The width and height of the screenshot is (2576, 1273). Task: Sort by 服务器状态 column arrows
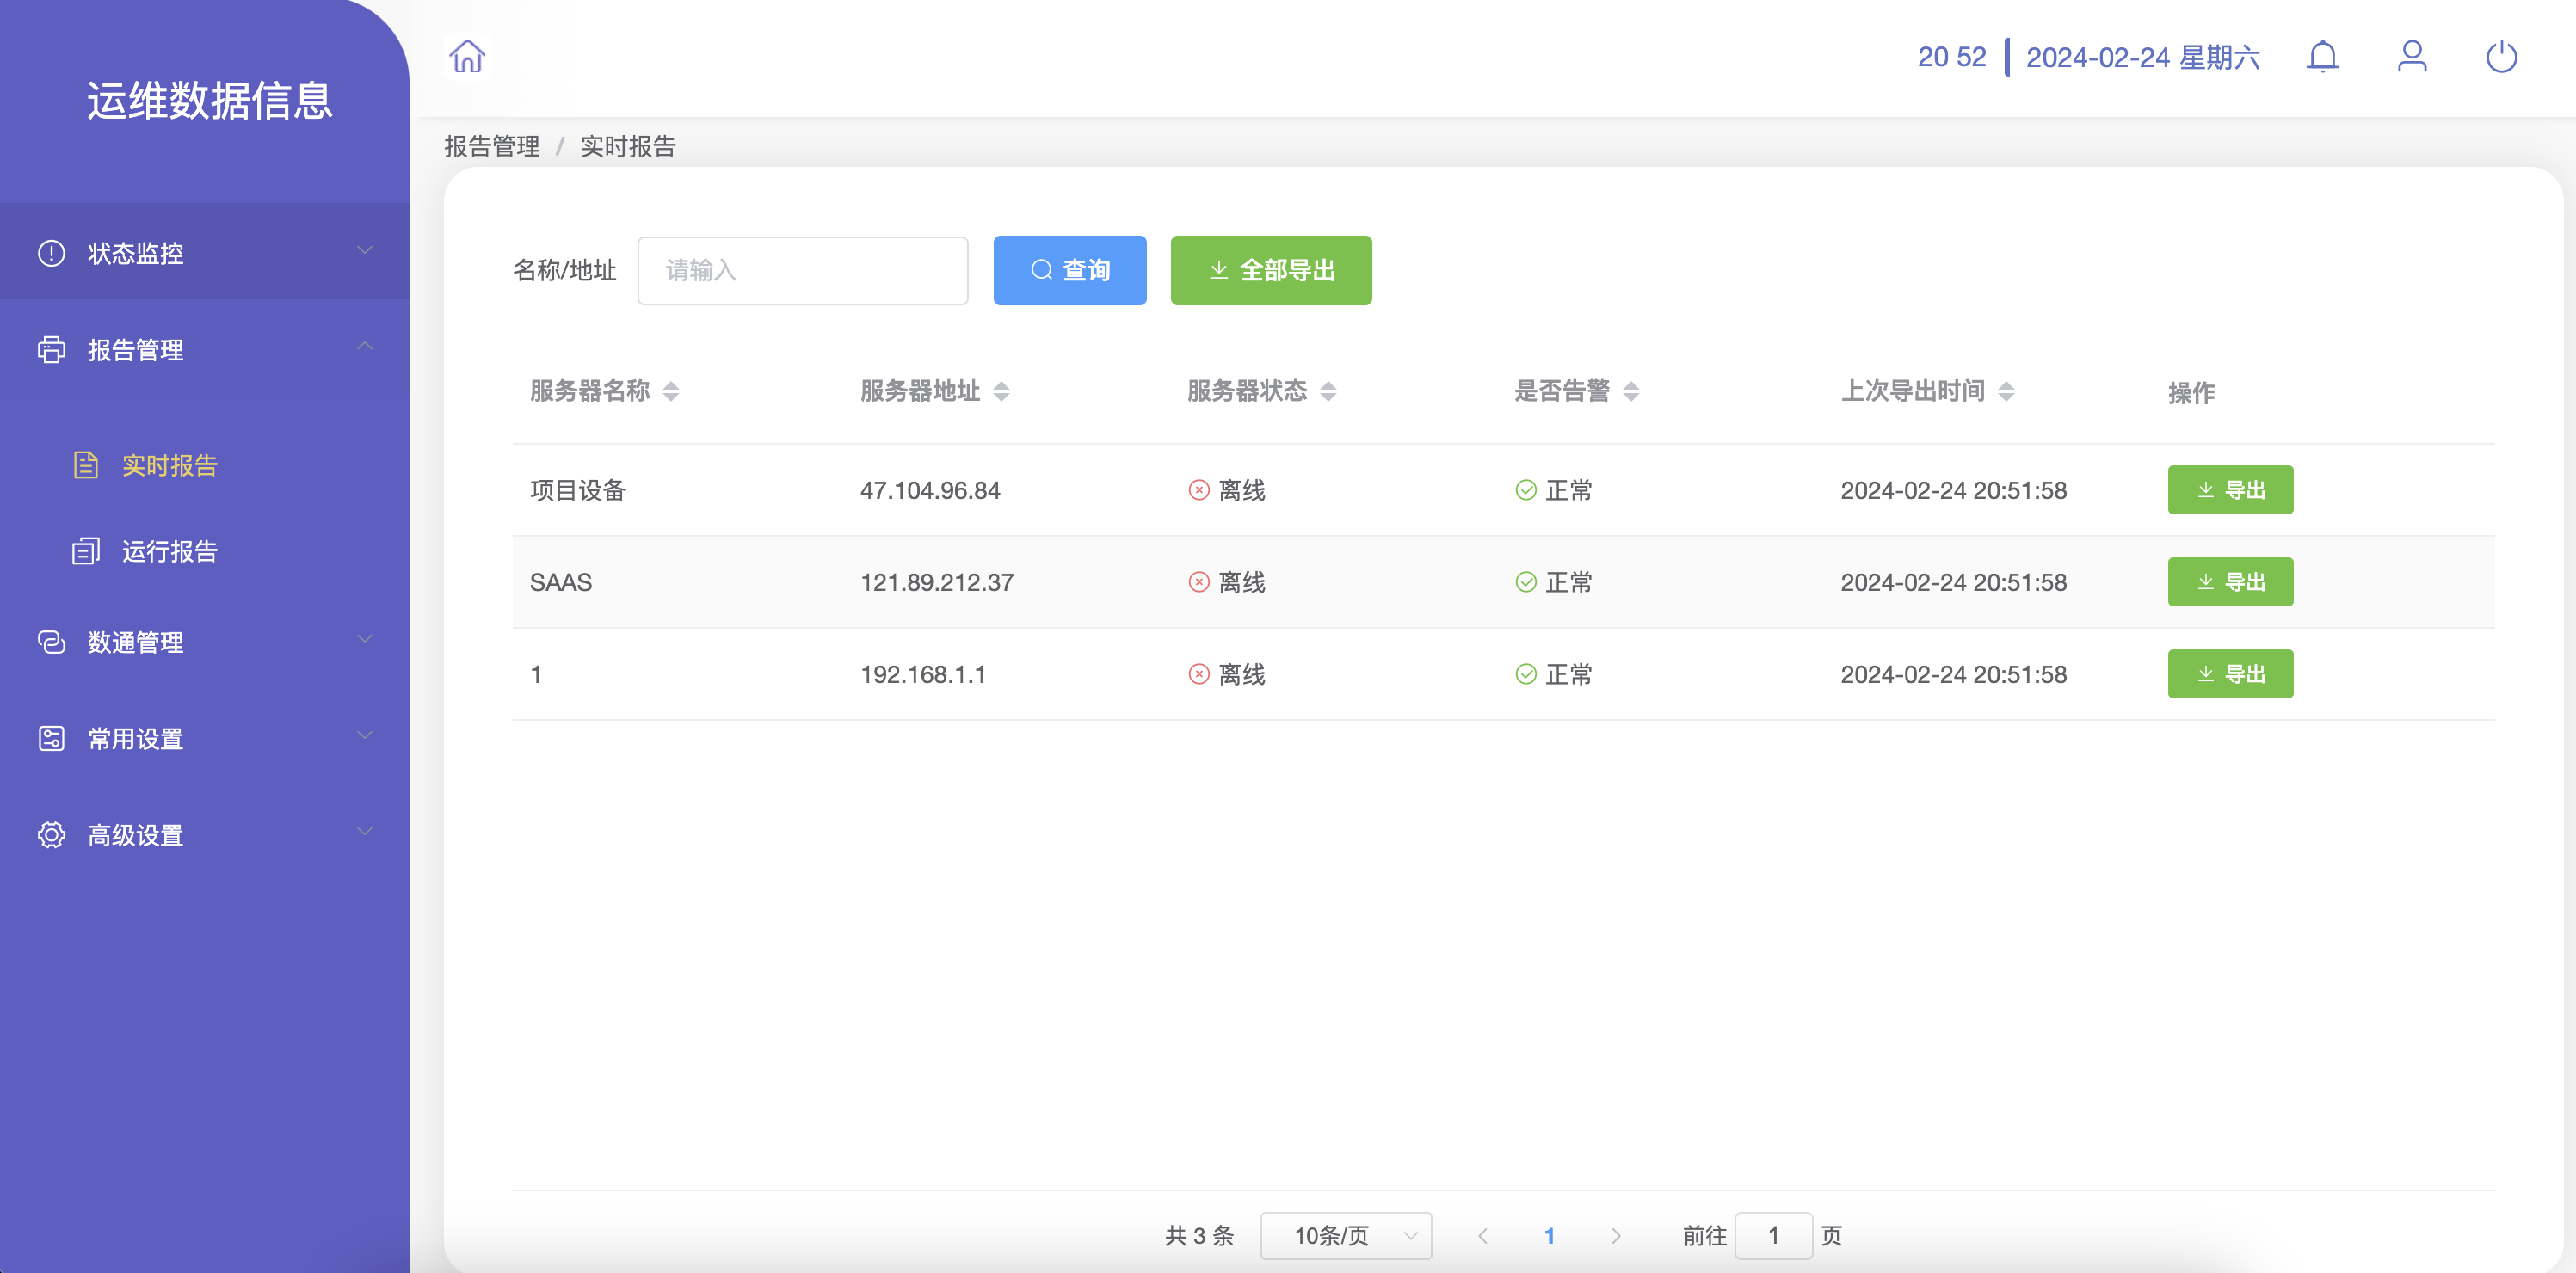tap(1328, 391)
